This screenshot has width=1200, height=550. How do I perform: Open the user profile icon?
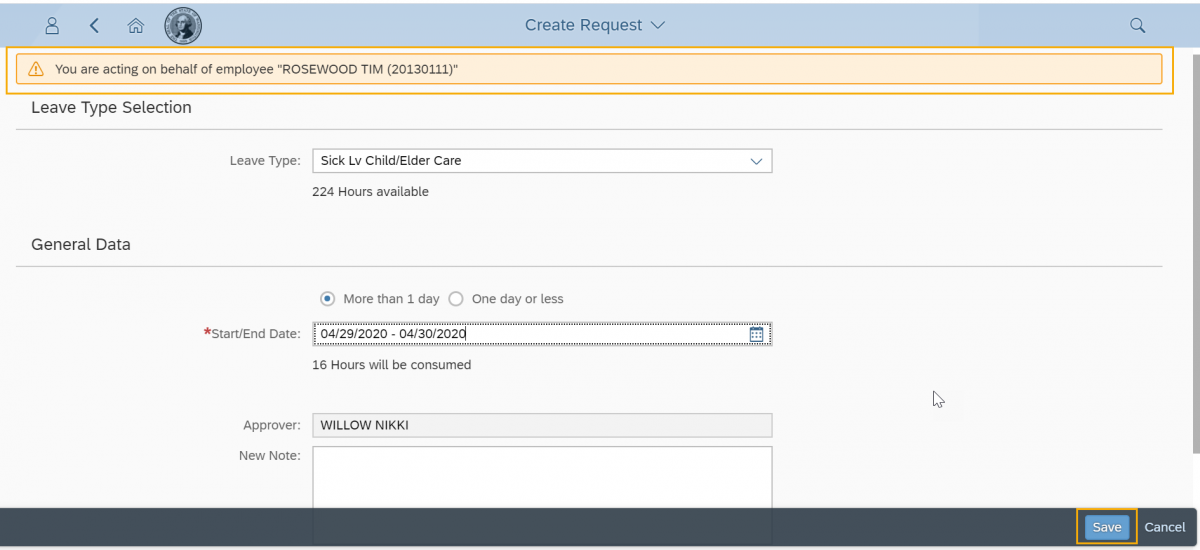(x=53, y=25)
